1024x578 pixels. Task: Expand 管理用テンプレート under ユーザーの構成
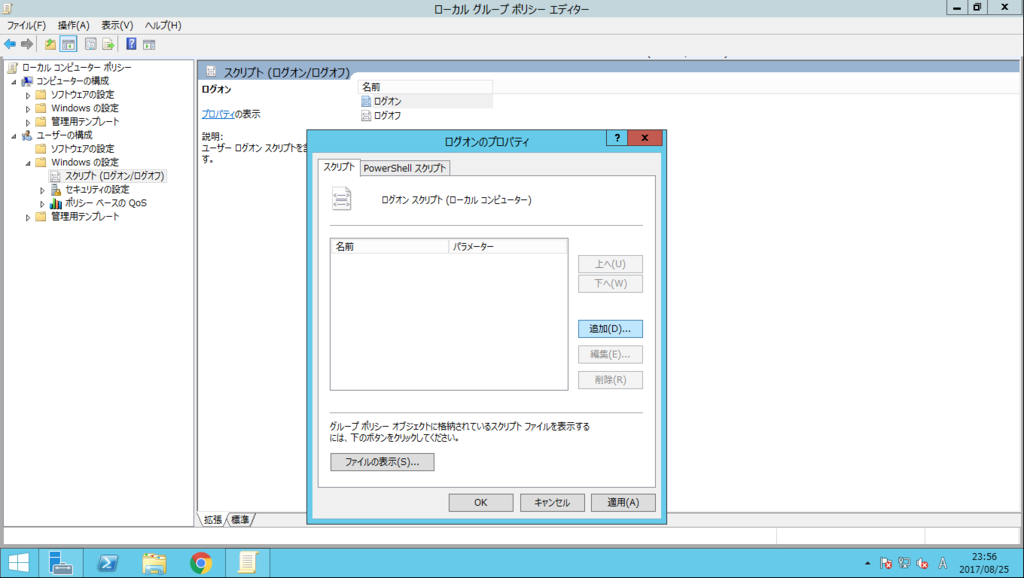pyautogui.click(x=28, y=217)
